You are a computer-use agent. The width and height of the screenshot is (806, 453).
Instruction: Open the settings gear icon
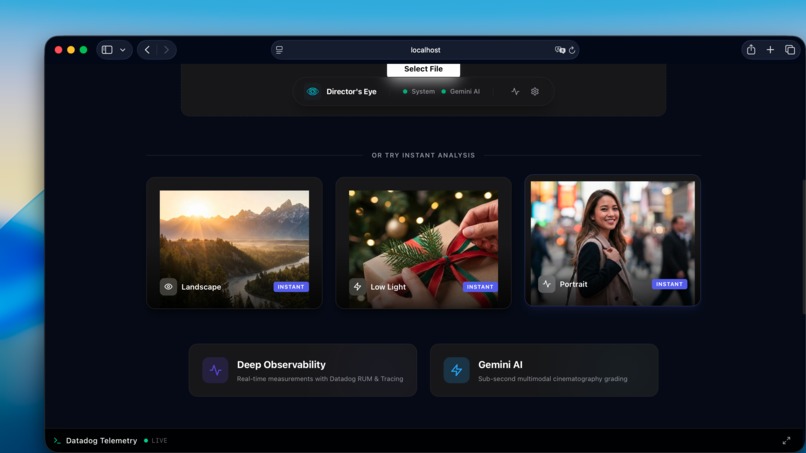[x=535, y=92]
